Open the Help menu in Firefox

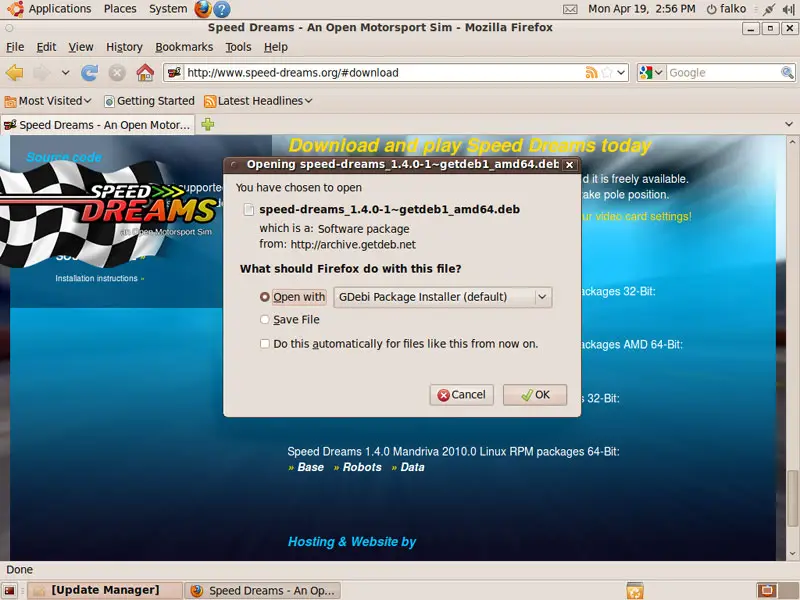[276, 47]
